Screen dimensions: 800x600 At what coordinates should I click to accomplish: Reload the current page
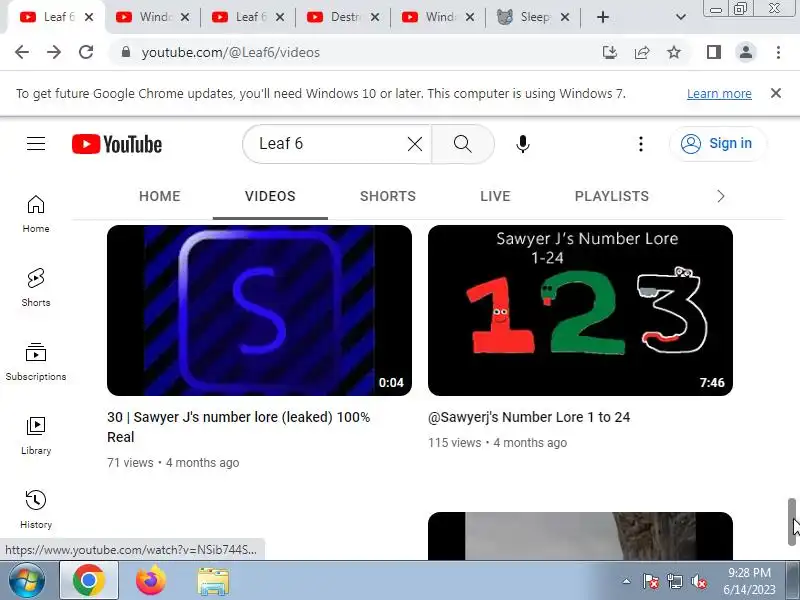[86, 52]
